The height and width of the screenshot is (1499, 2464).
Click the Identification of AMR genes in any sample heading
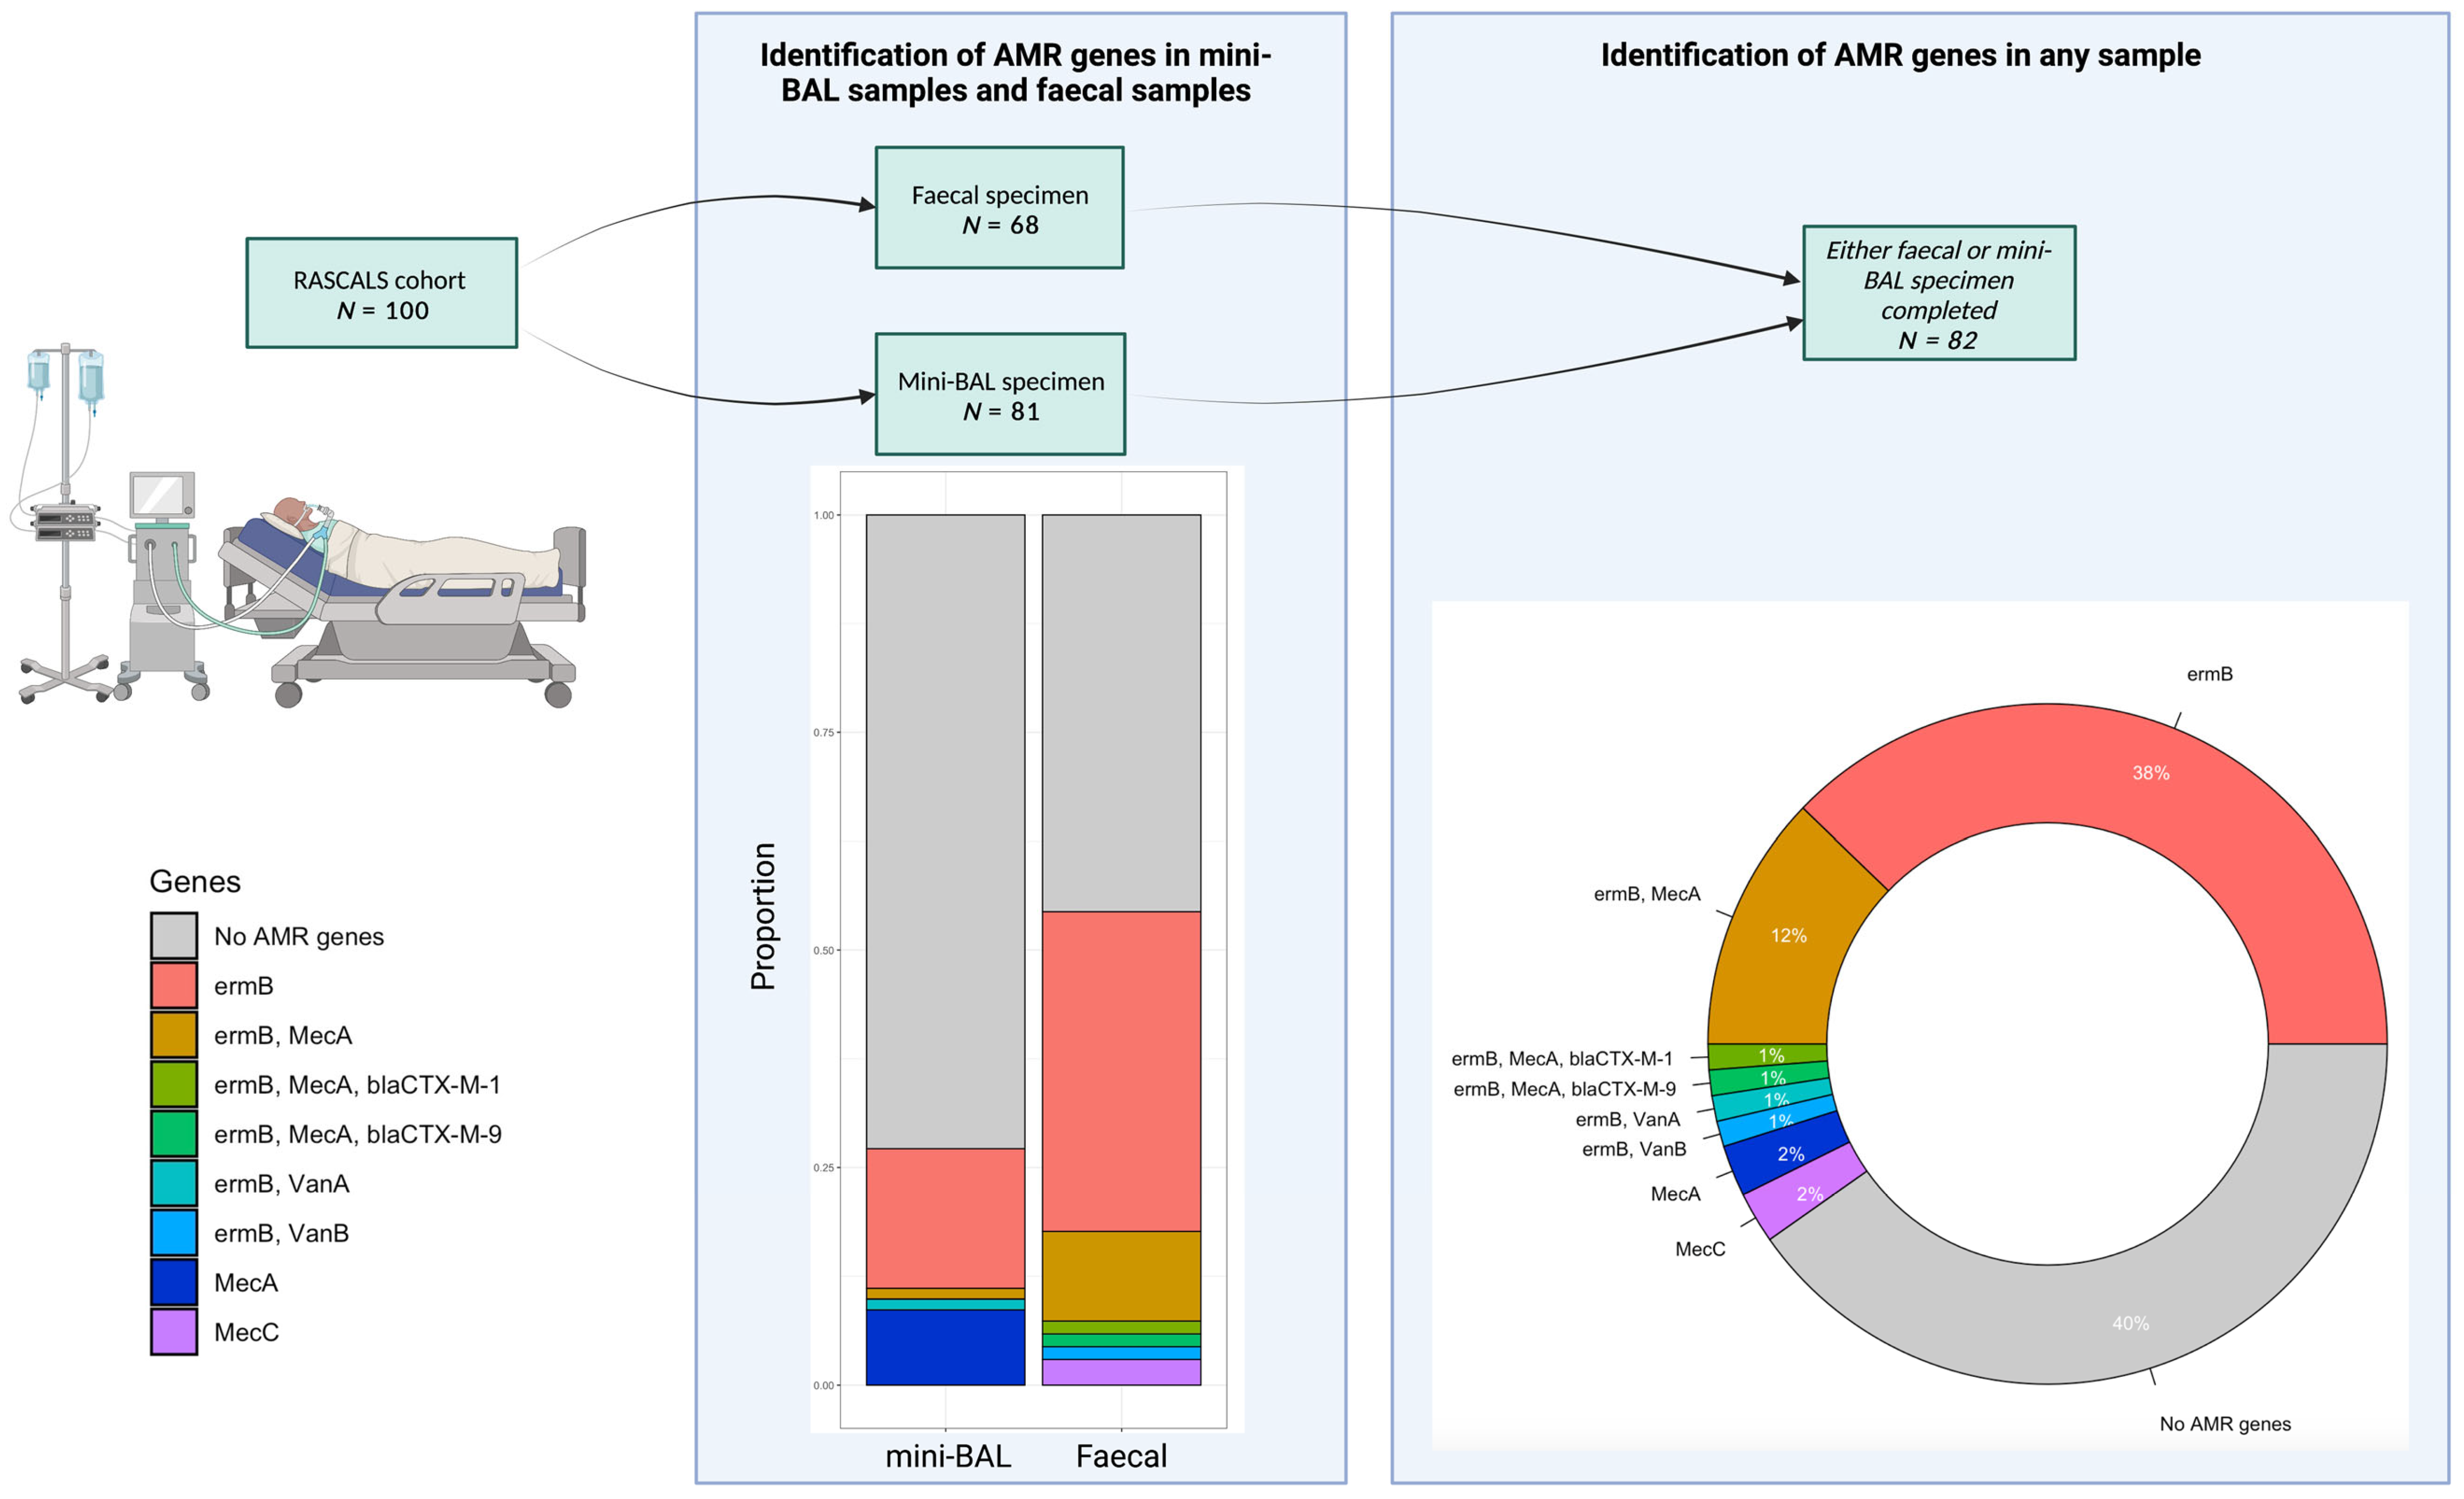pyautogui.click(x=1900, y=55)
